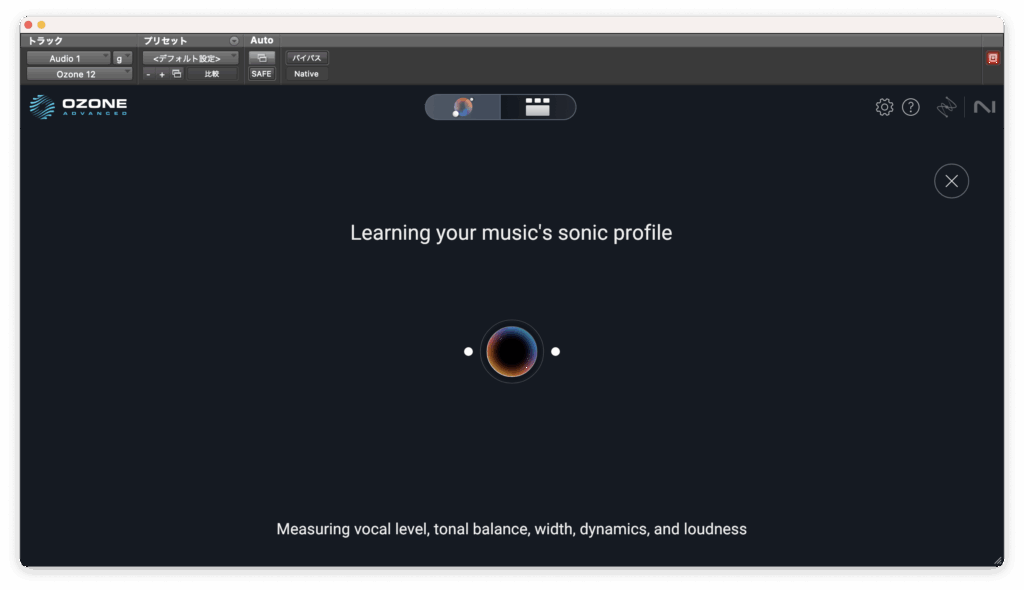Click the Master Assistant orb animation

[x=512, y=352]
